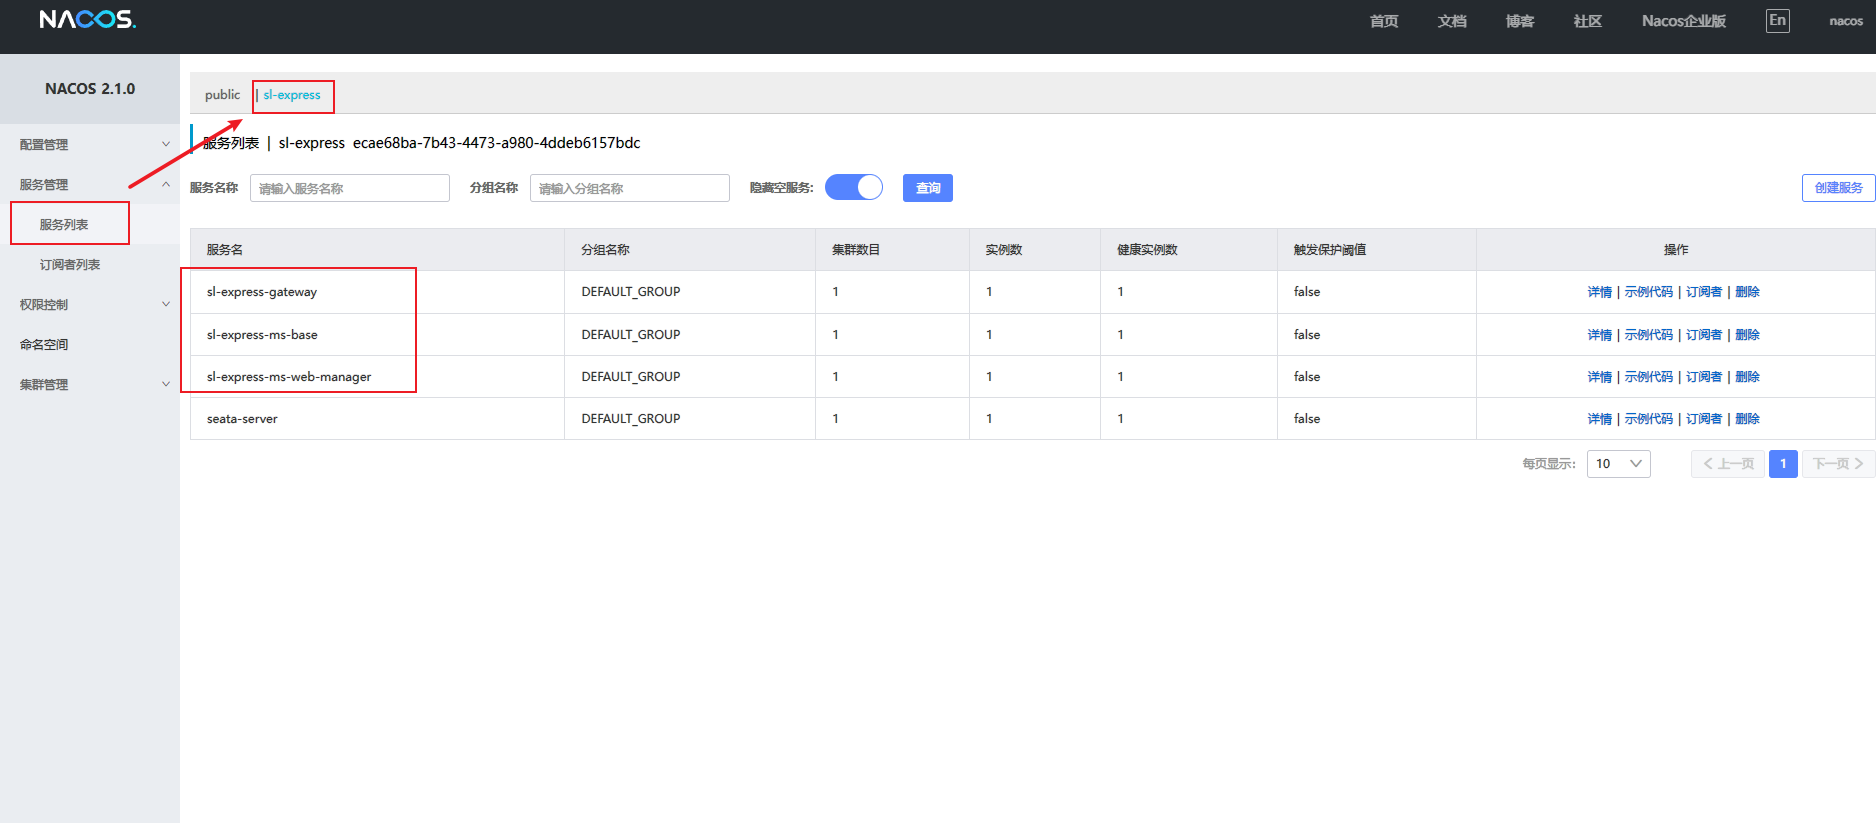Select the public namespace tab
Viewport: 1876px width, 823px height.
click(222, 95)
